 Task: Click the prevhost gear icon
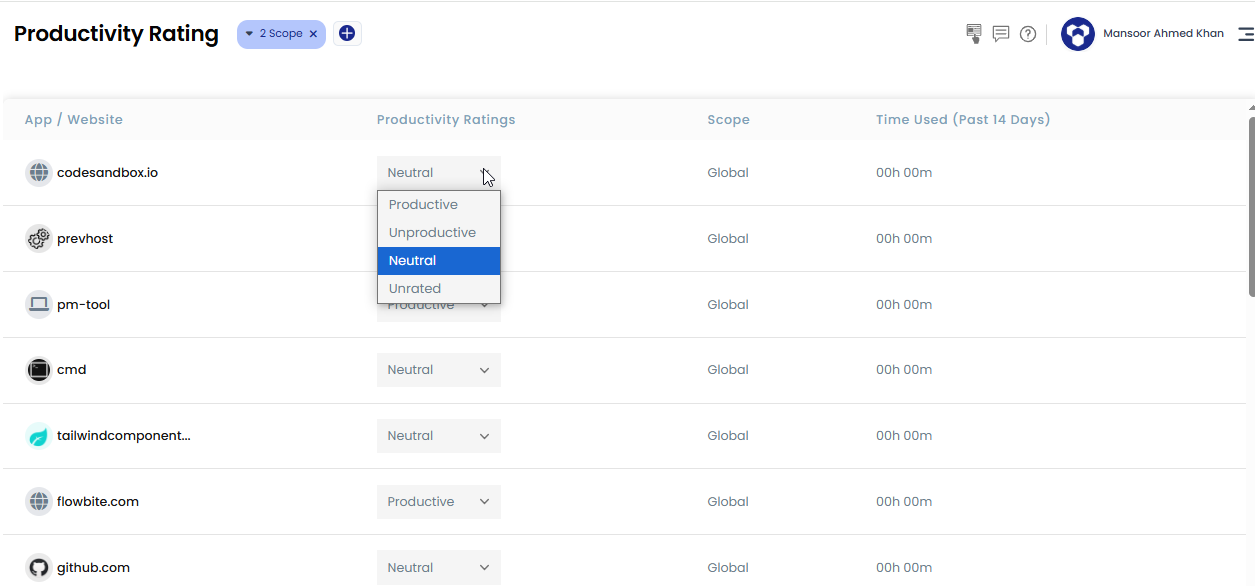click(38, 238)
